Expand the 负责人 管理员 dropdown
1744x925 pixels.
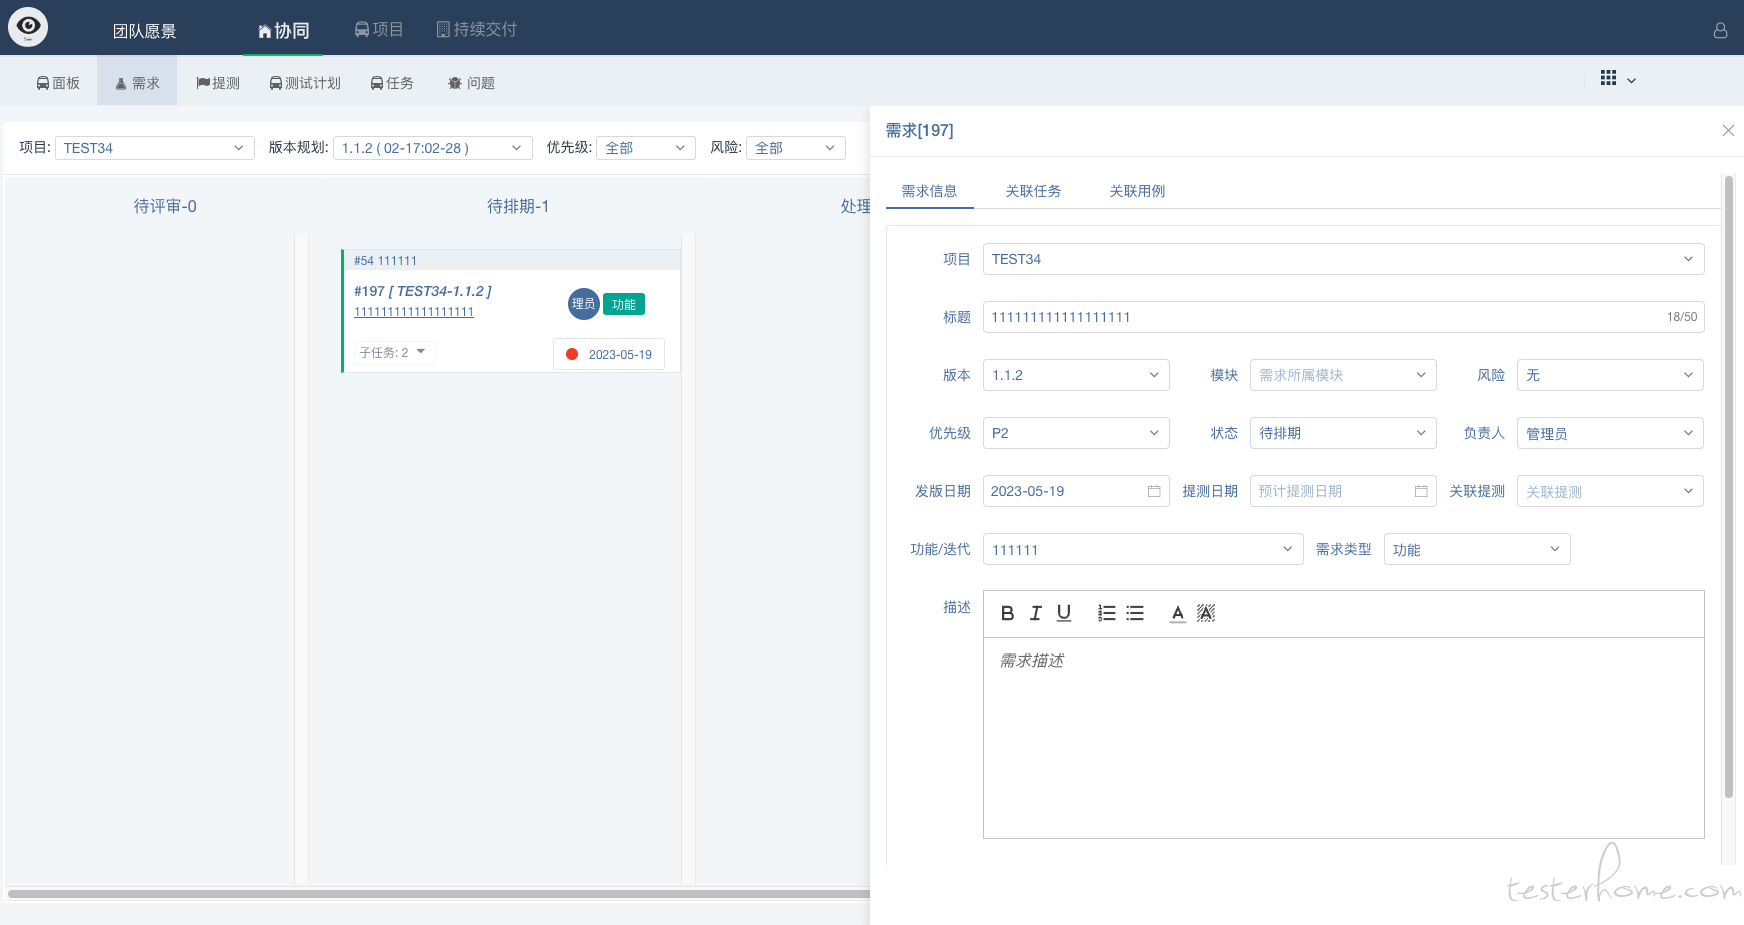pyautogui.click(x=1610, y=433)
